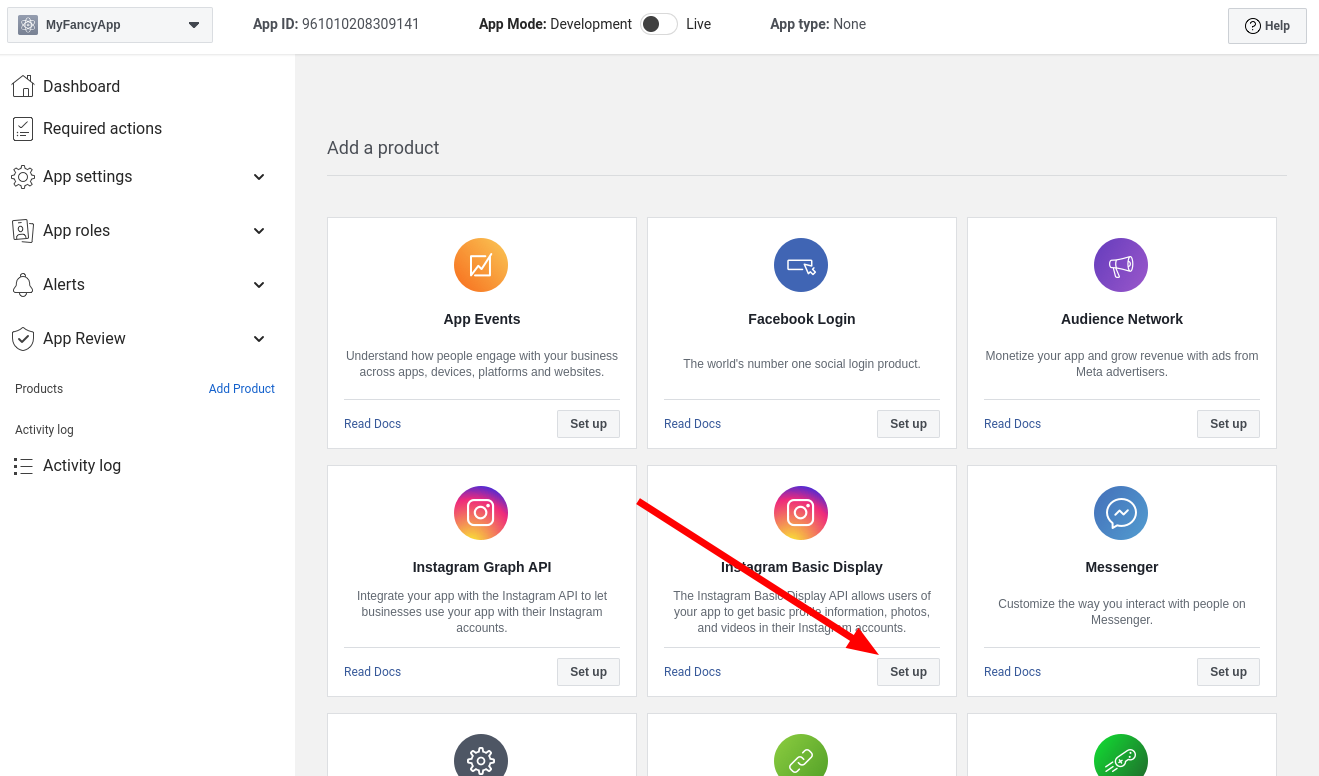Click the Messenger product icon

1121,513
